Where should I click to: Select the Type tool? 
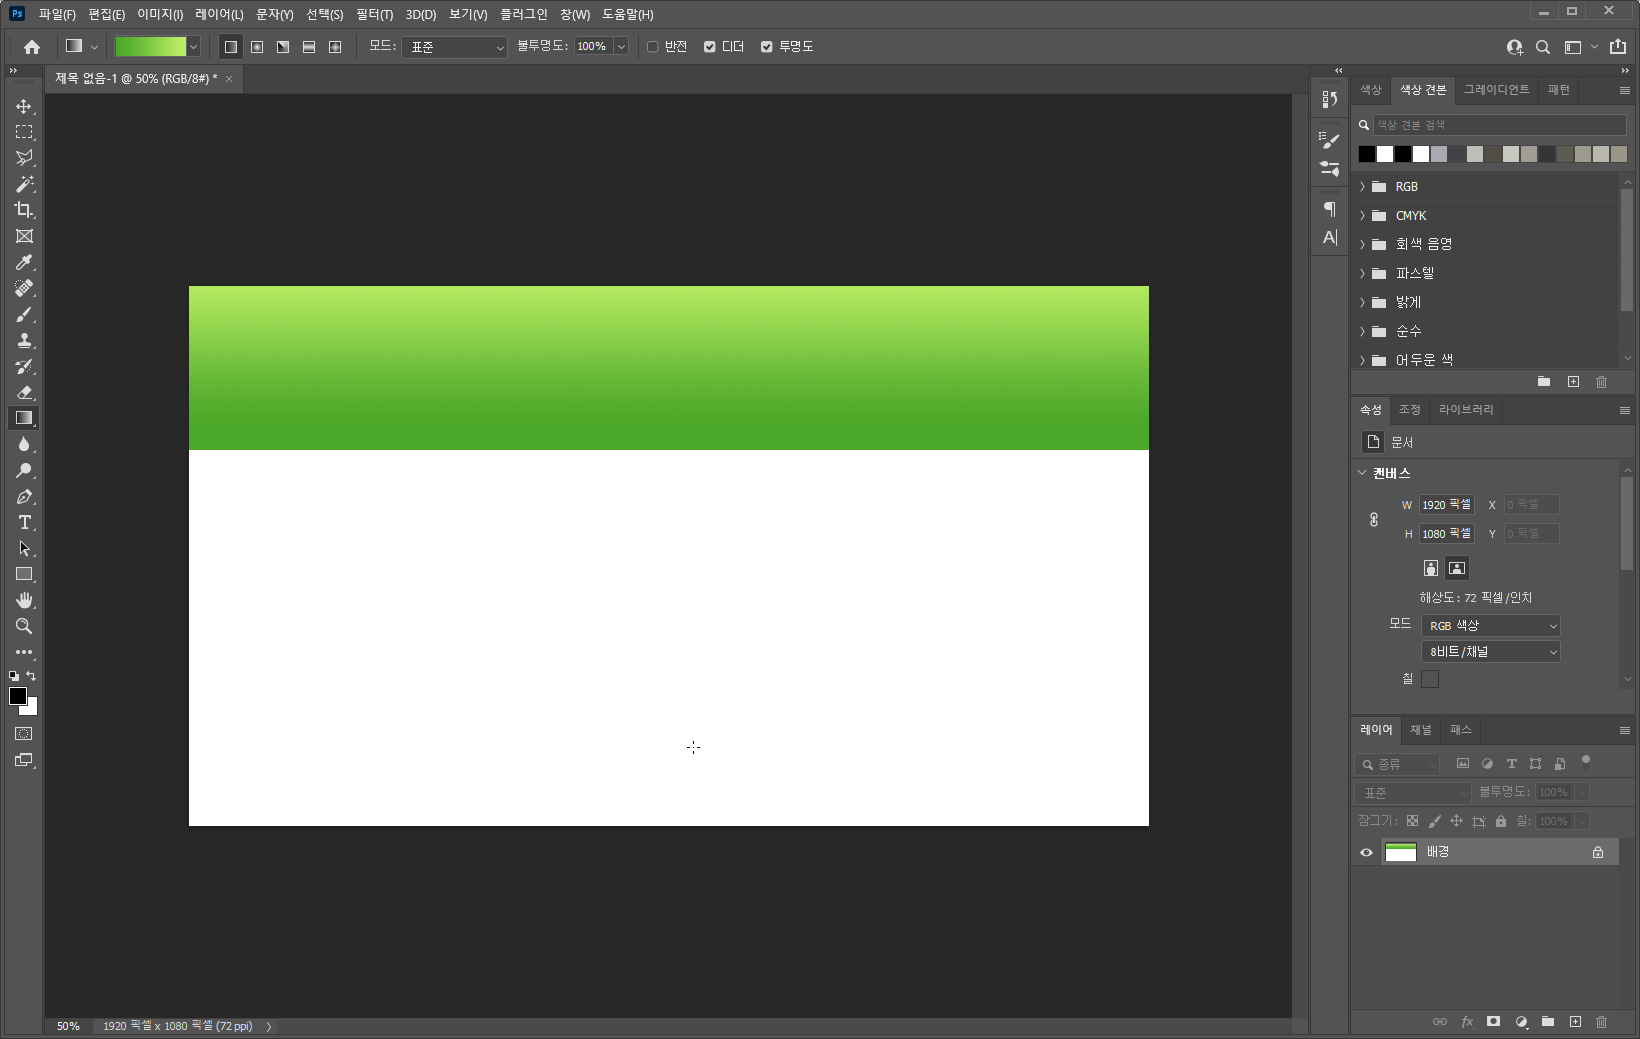pos(24,522)
